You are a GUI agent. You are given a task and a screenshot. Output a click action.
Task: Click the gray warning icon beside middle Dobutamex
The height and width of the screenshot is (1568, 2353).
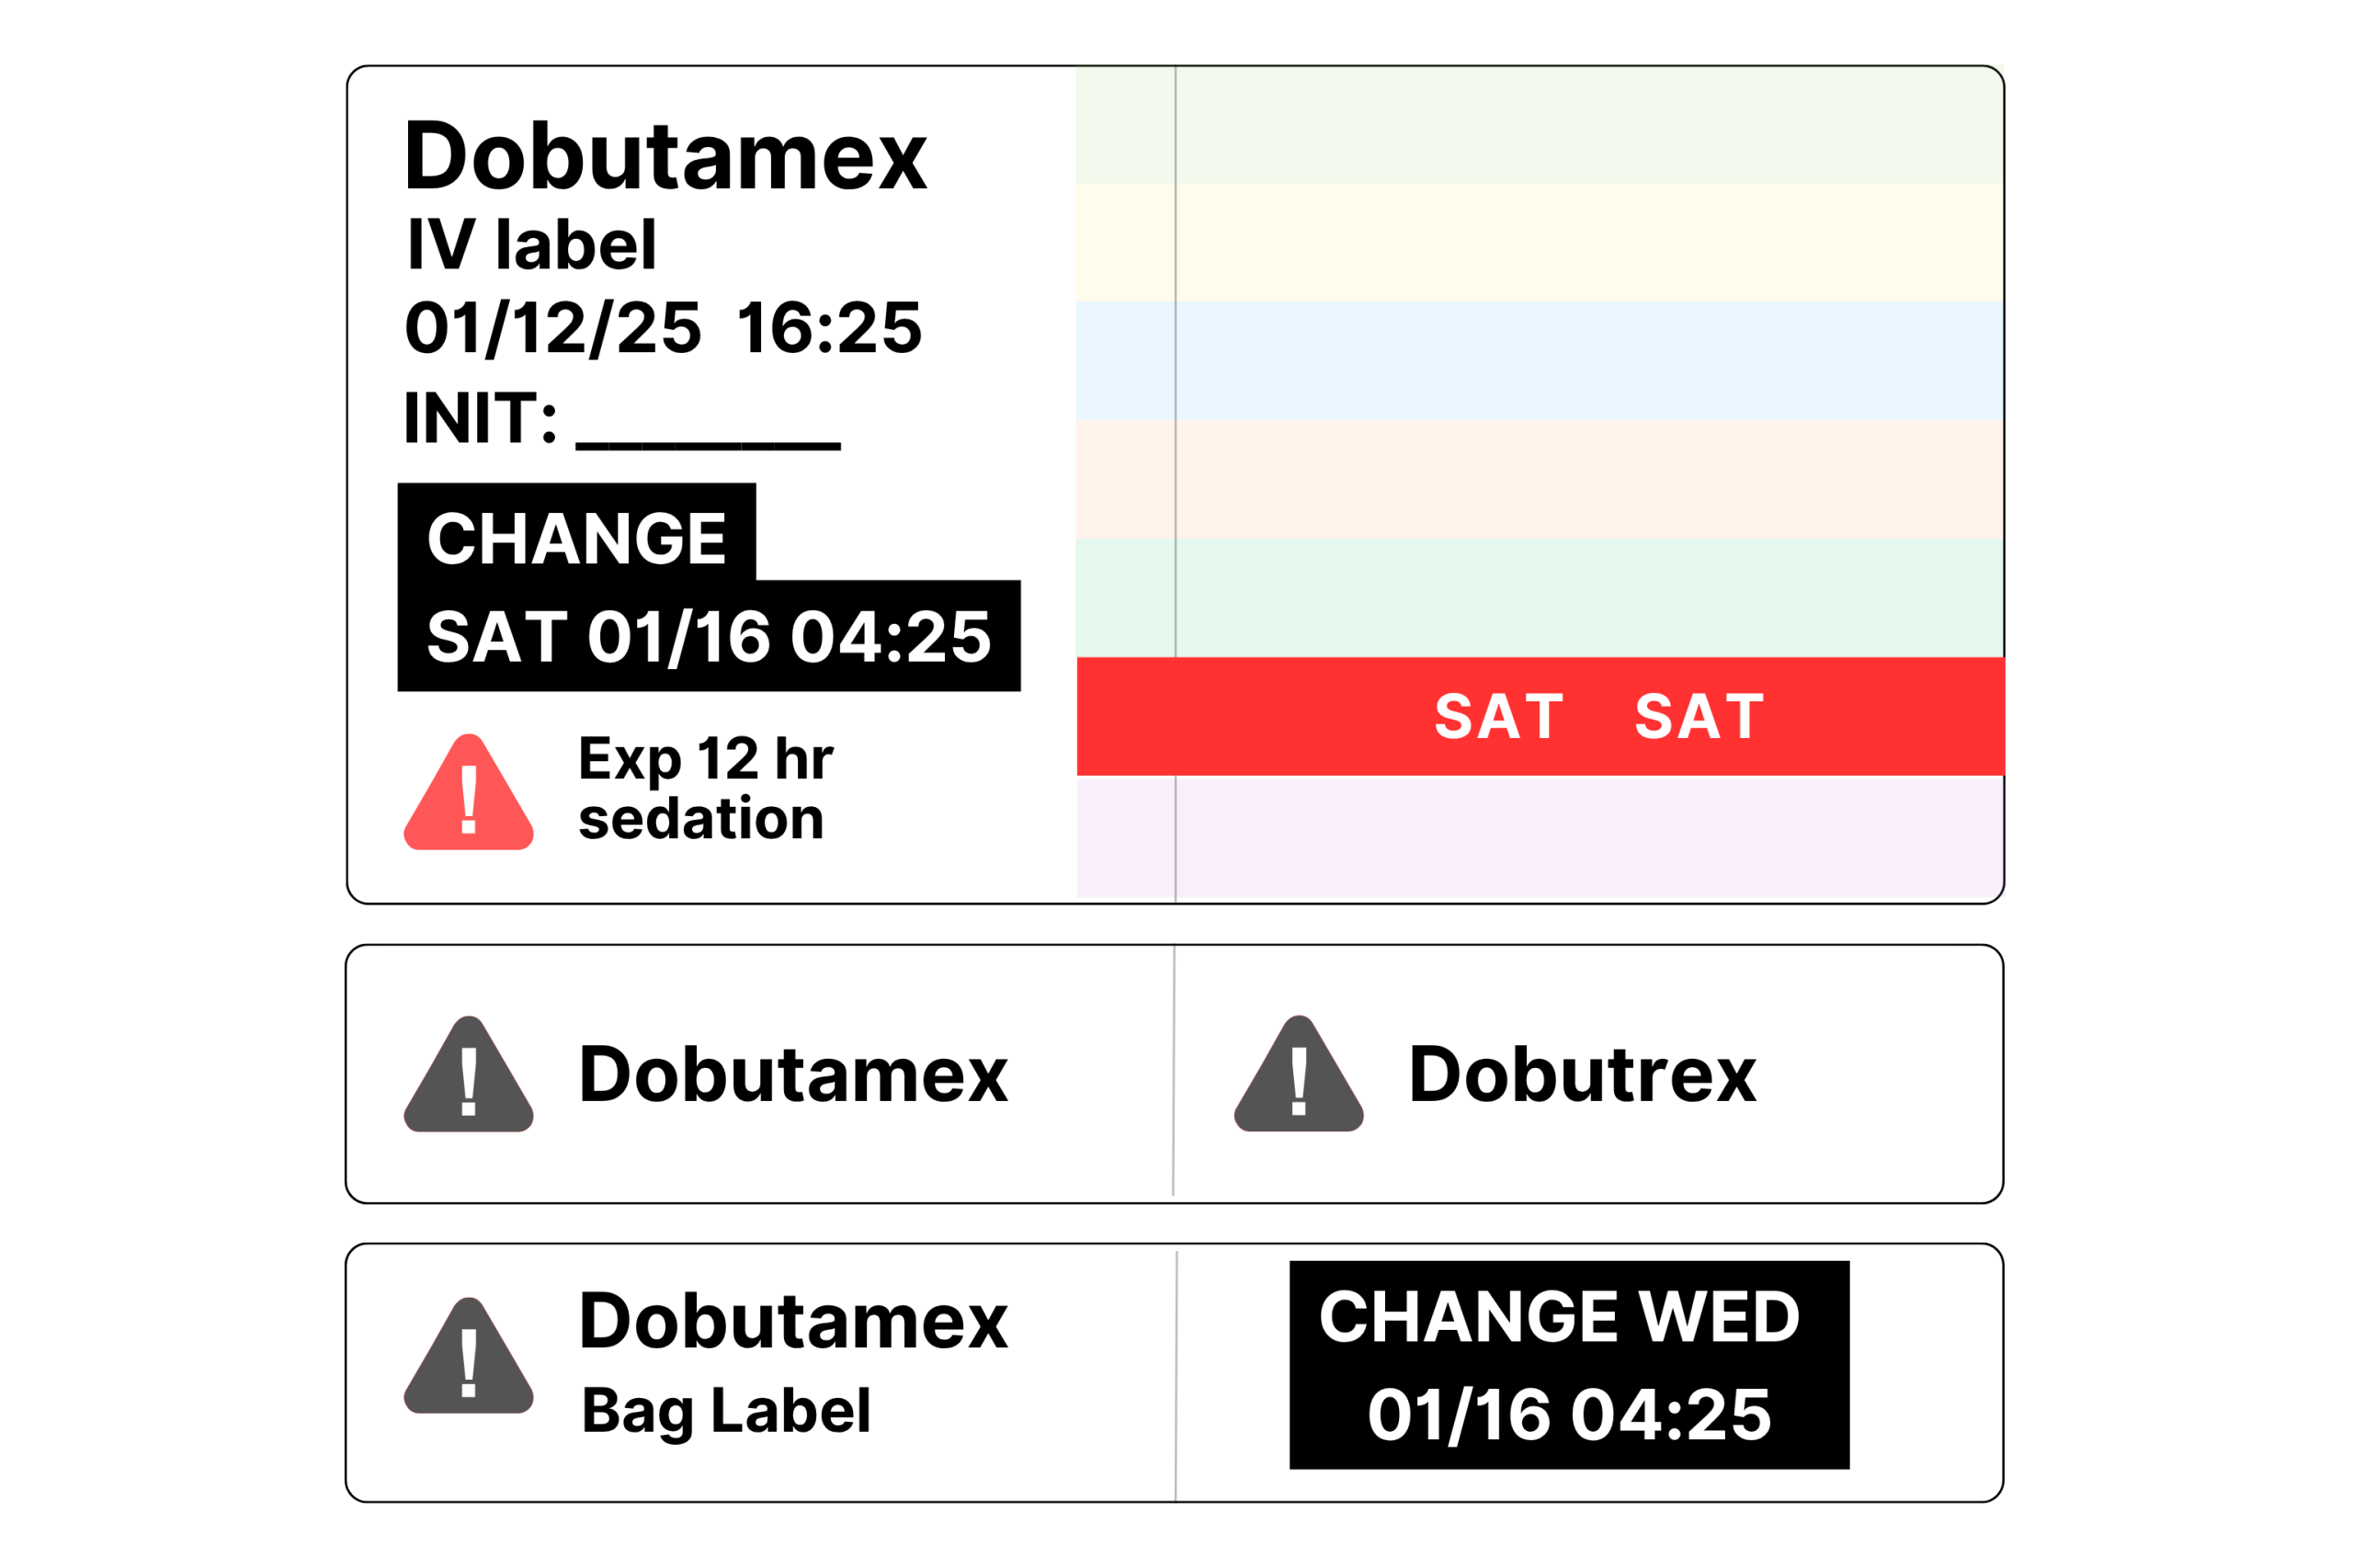[468, 1075]
